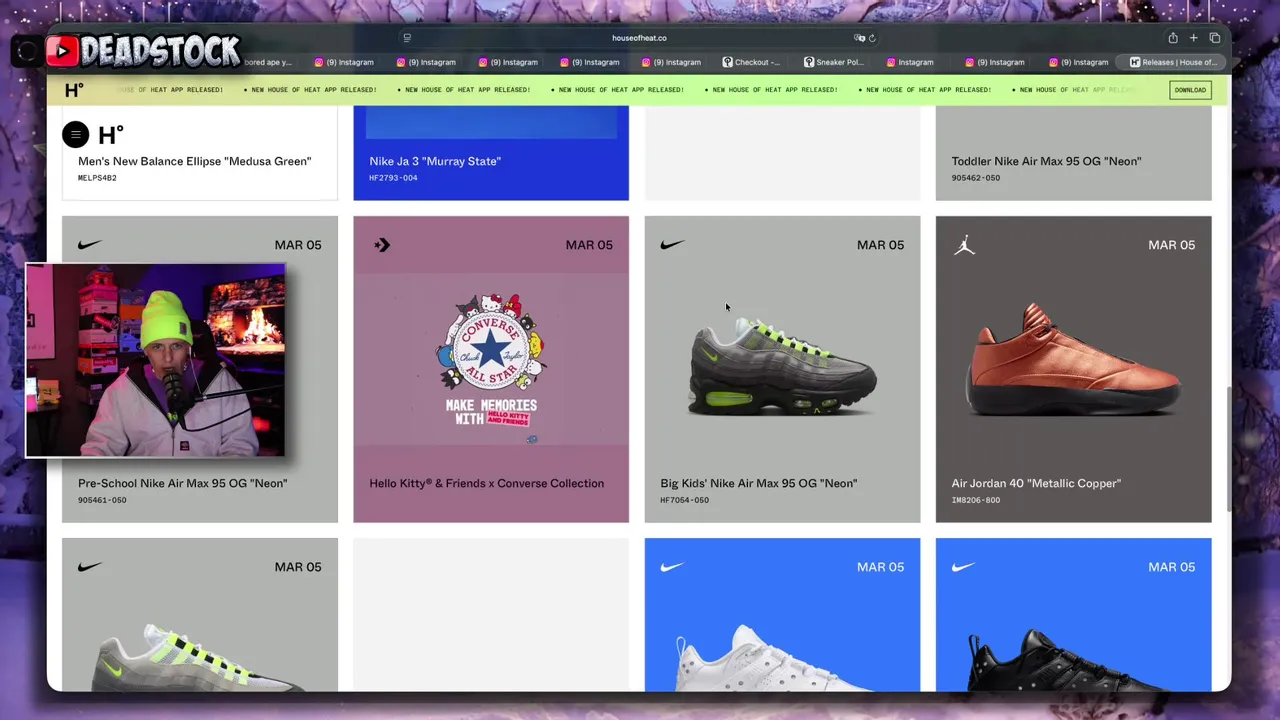The image size is (1280, 720).
Task: Switch to the Instagram tab without notification count
Action: coord(908,62)
